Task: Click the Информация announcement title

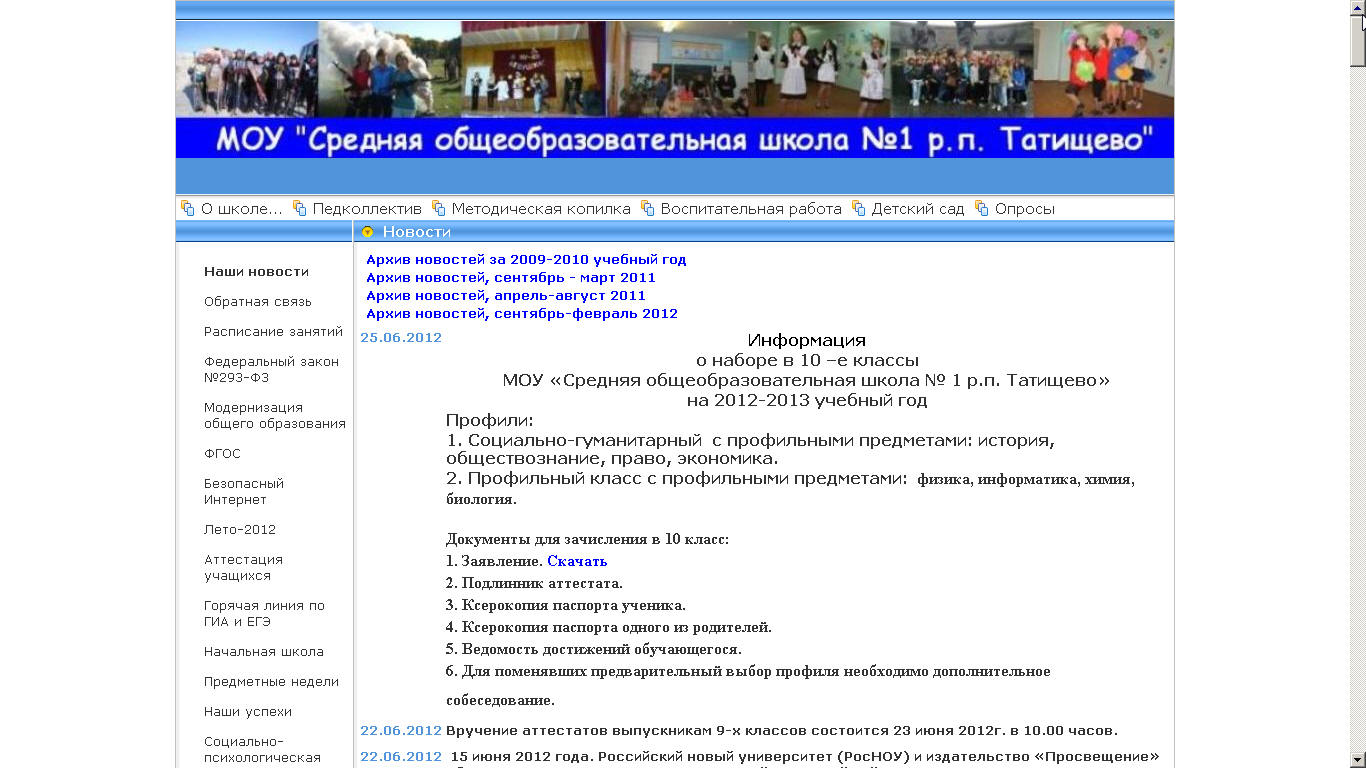Action: click(807, 340)
